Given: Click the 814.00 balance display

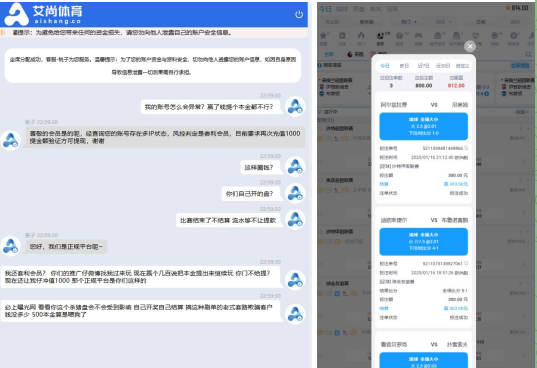Looking at the screenshot, I should point(517,8).
